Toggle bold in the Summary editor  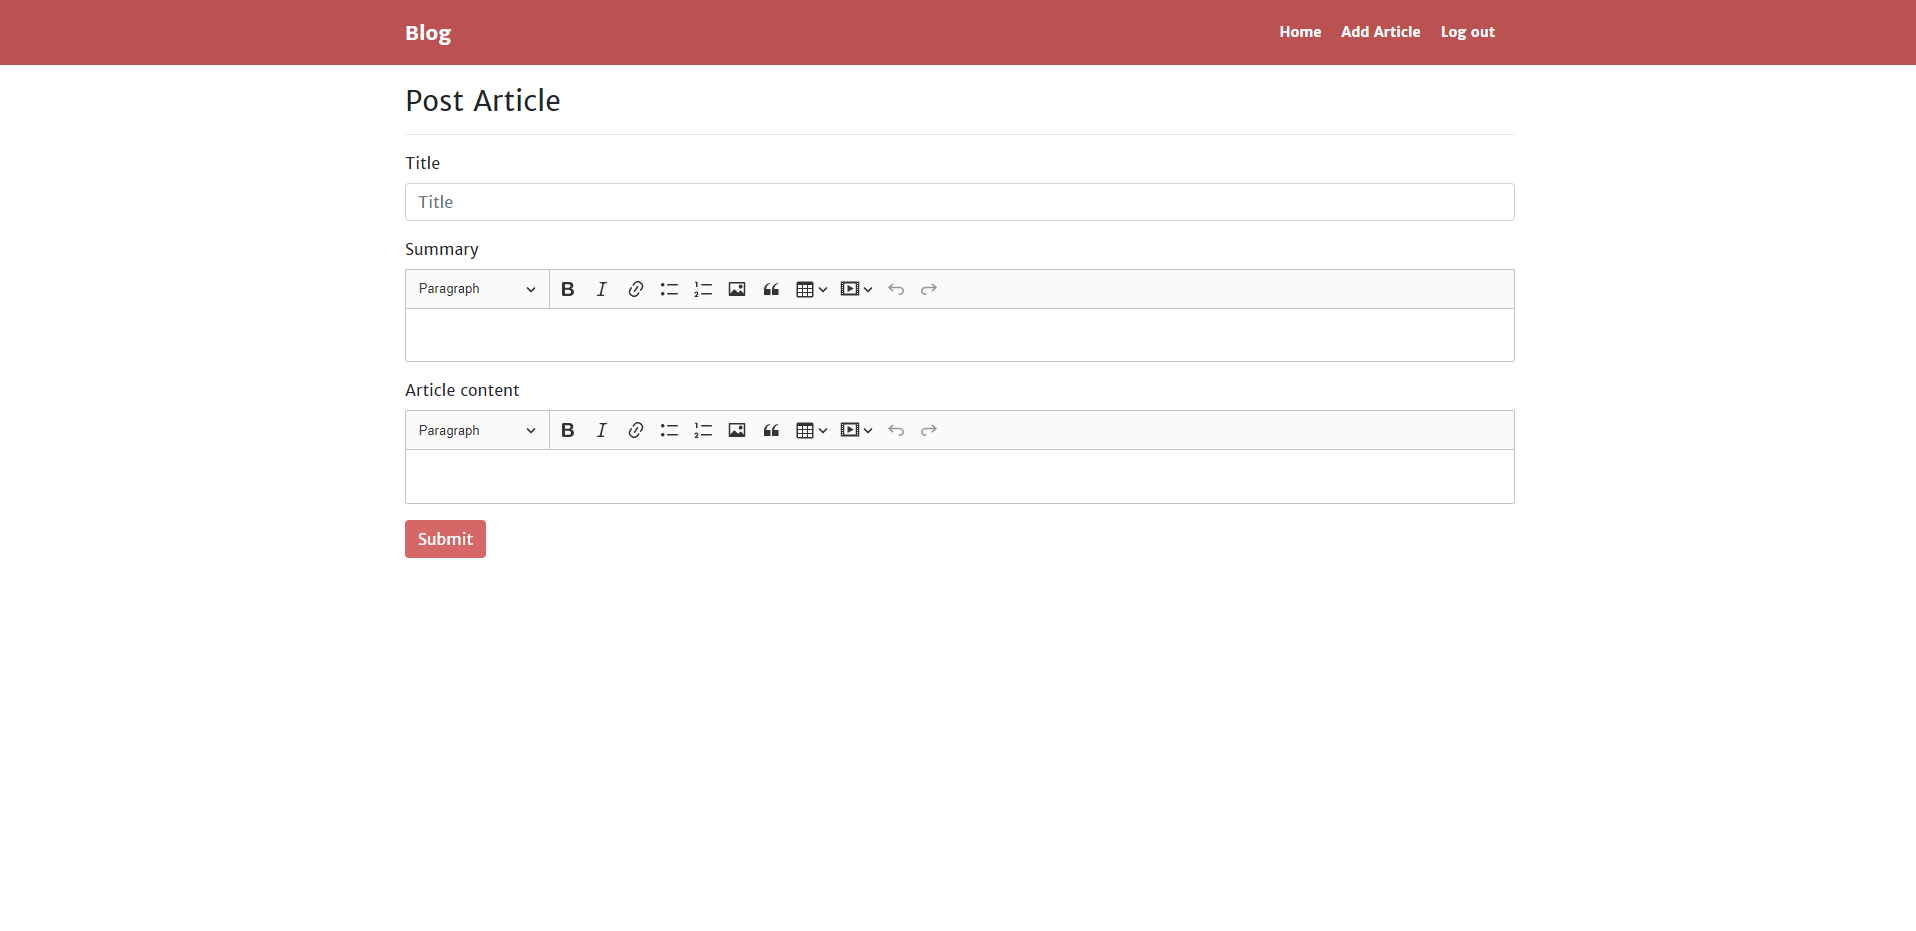click(x=567, y=289)
